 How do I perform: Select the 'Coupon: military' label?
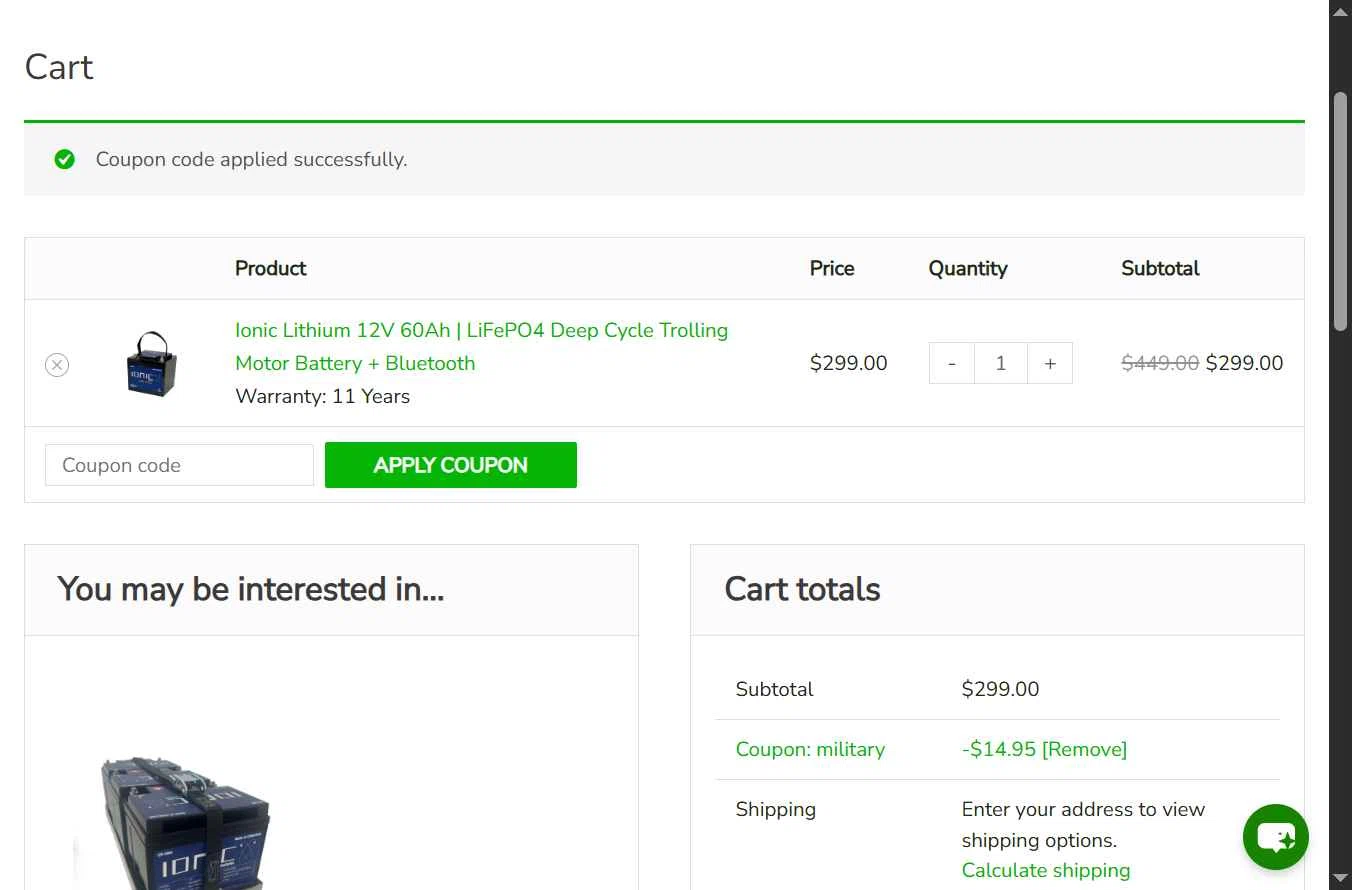(810, 749)
